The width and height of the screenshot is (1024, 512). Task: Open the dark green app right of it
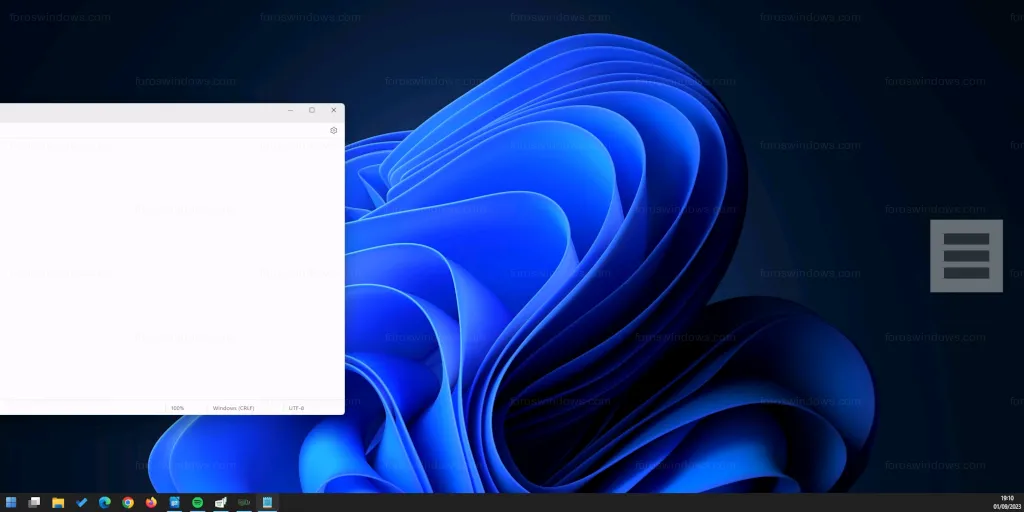click(x=244, y=502)
